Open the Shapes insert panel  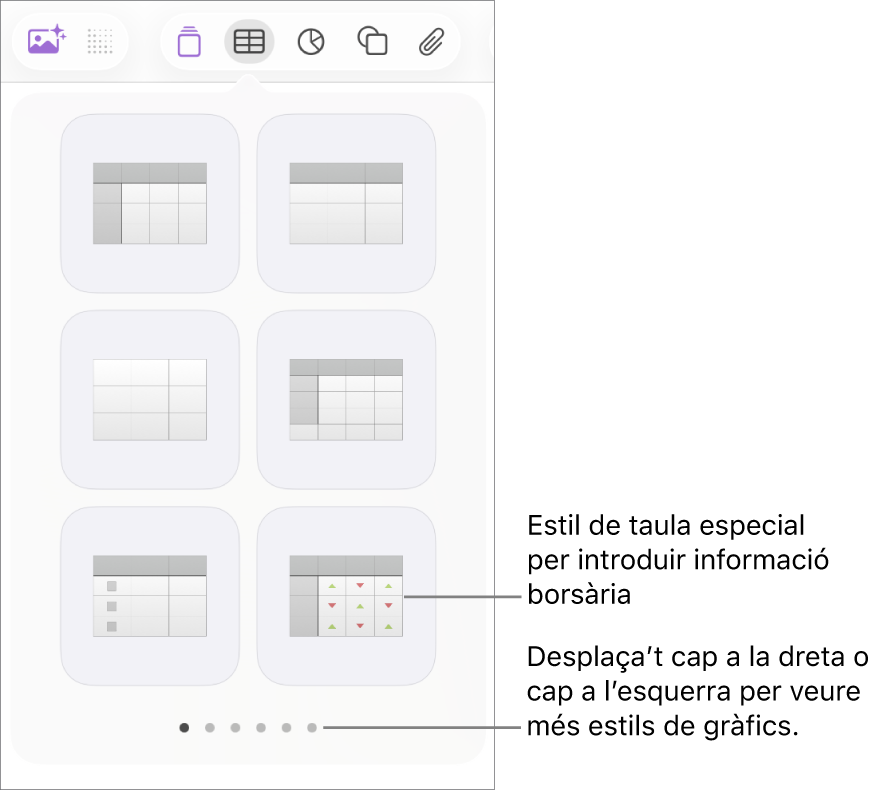(x=371, y=41)
